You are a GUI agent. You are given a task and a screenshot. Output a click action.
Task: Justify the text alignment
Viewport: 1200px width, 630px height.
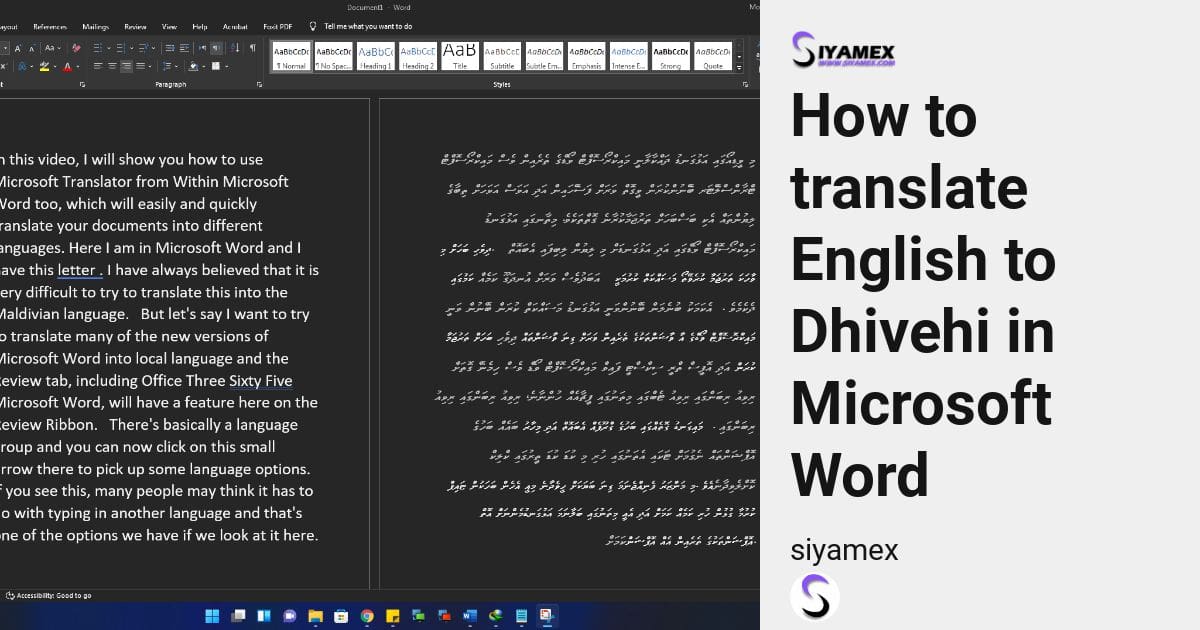click(141, 65)
